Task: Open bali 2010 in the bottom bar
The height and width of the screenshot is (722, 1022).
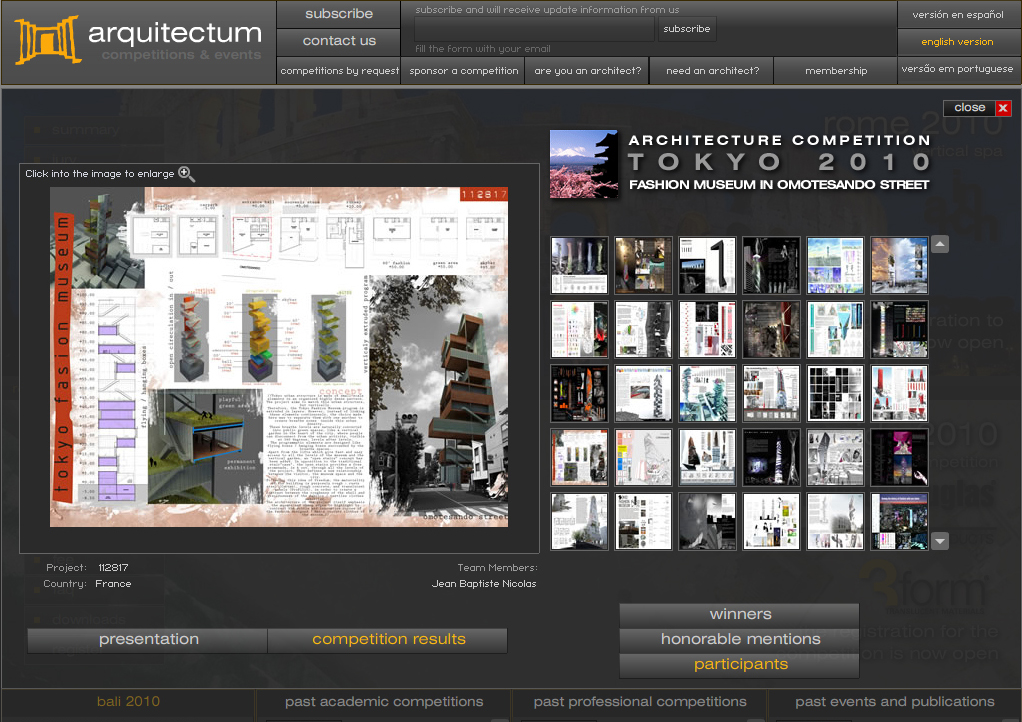Action: [x=128, y=702]
